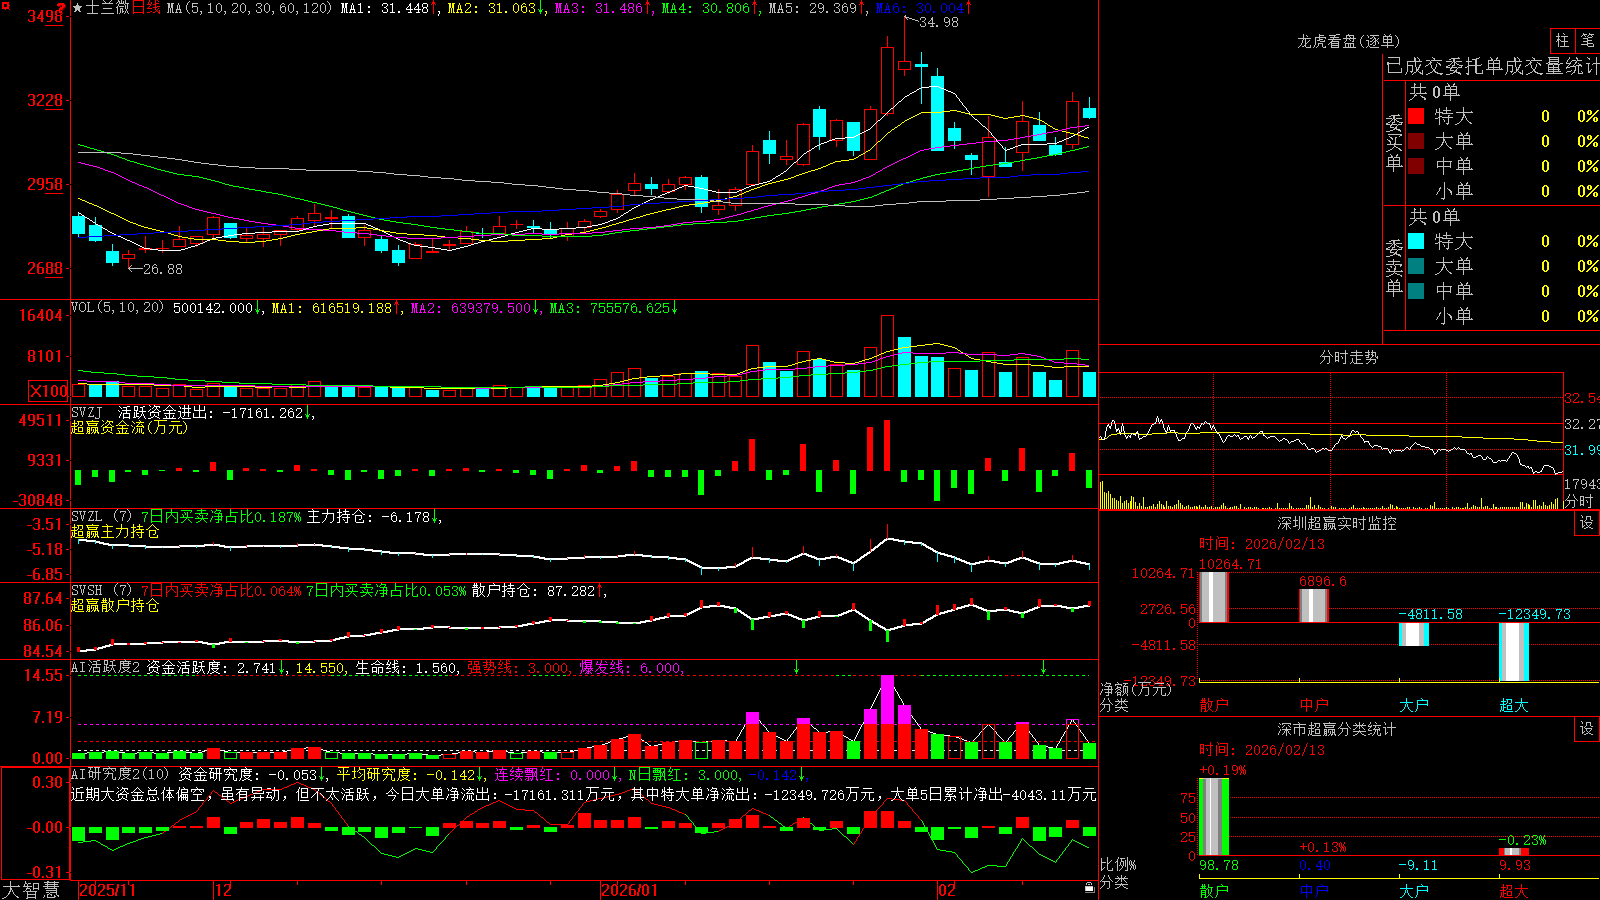Viewport: 1600px width, 900px height.
Task: Click the red 特大 buy-order color swatch
Action: coord(1416,116)
